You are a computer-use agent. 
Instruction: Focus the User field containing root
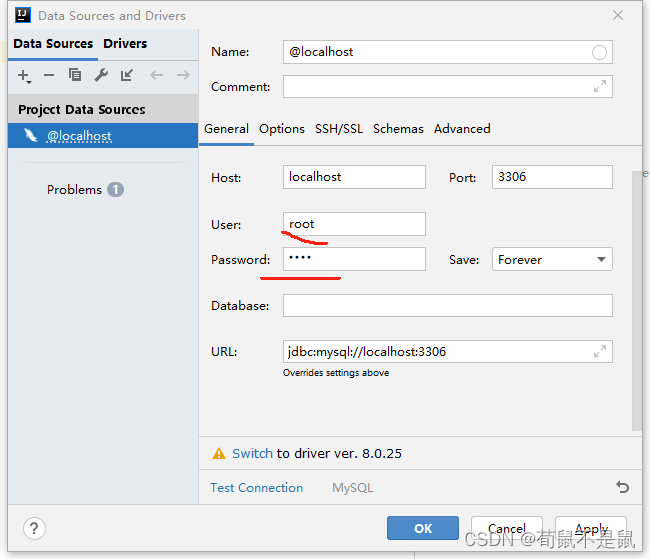click(354, 224)
